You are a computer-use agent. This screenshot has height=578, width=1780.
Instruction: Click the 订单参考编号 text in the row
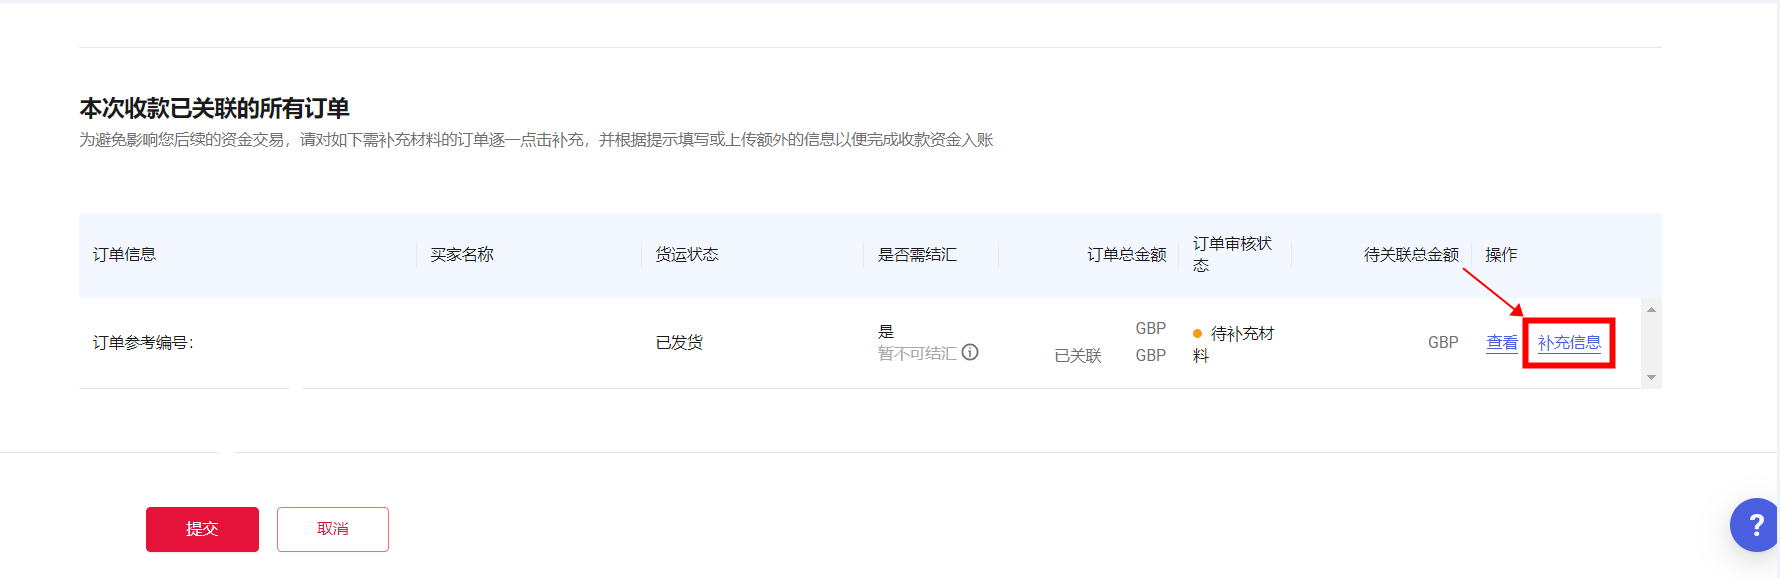click(x=143, y=343)
